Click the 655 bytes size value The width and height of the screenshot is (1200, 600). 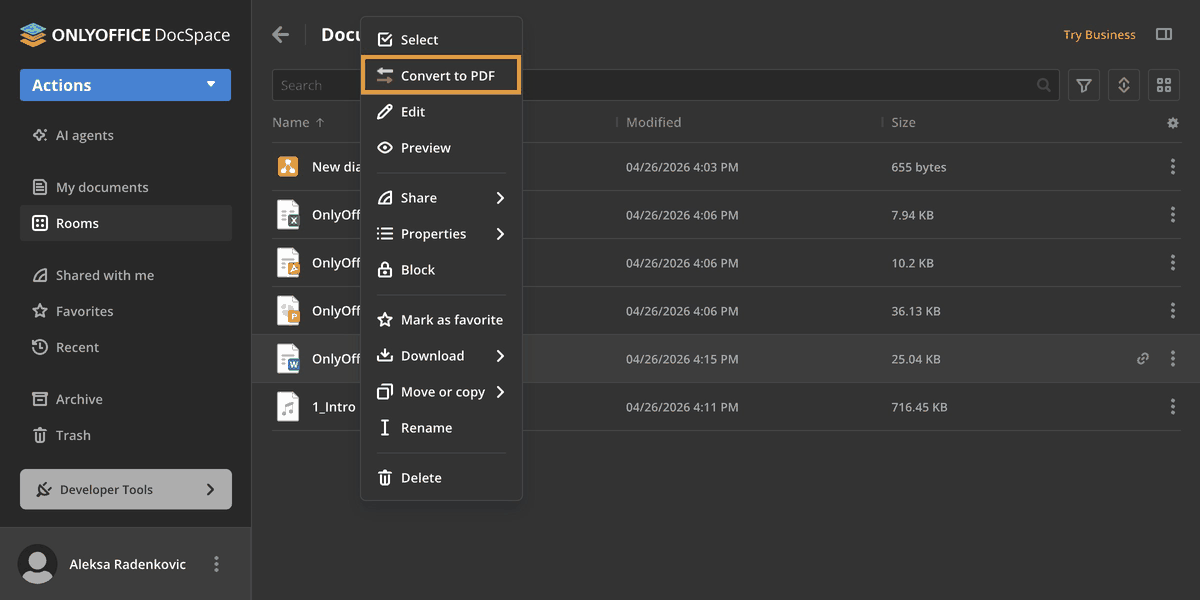(x=919, y=167)
